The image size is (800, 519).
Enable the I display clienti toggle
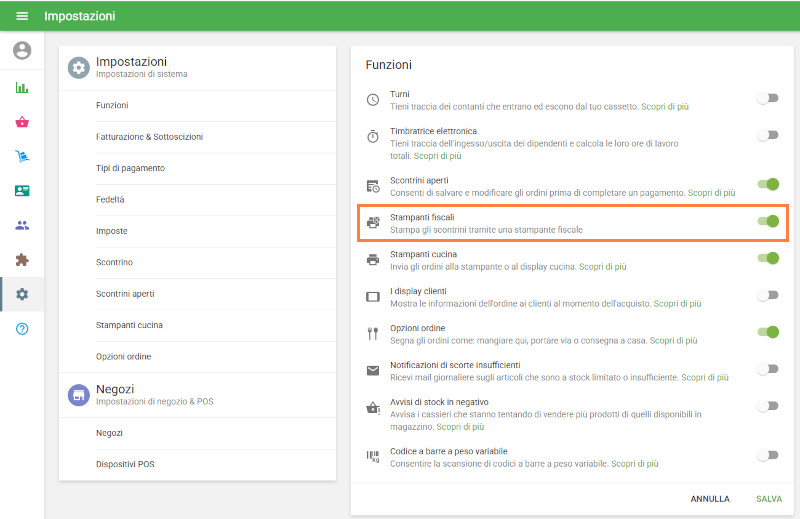click(767, 295)
